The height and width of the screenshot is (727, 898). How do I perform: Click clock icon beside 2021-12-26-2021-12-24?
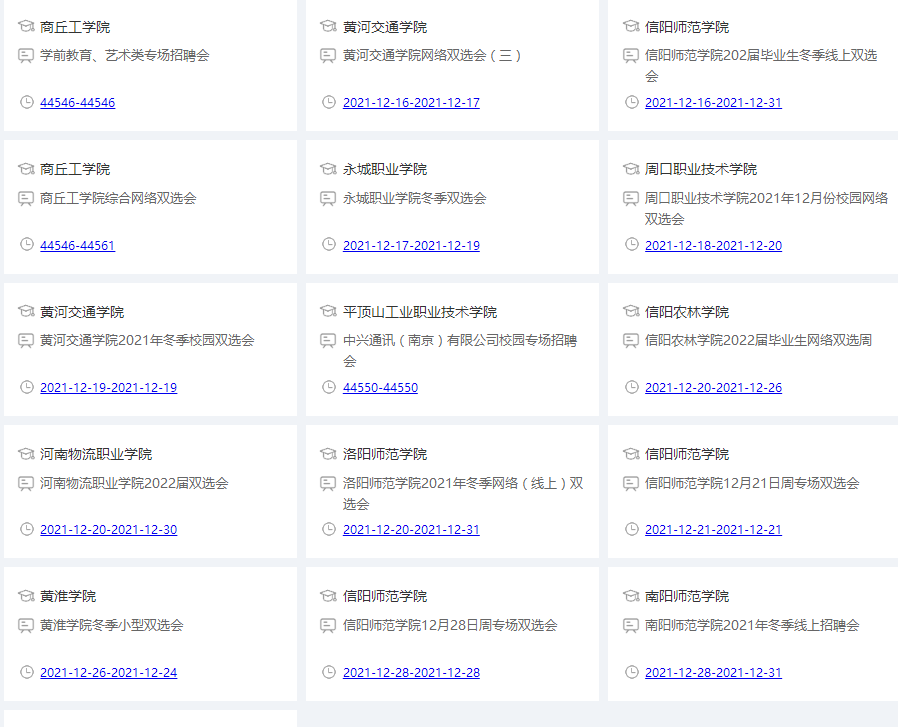(26, 672)
